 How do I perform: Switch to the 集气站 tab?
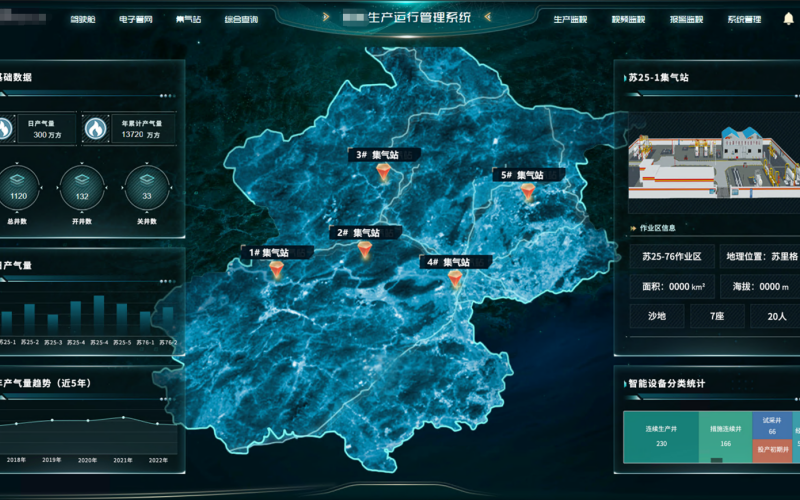click(188, 19)
